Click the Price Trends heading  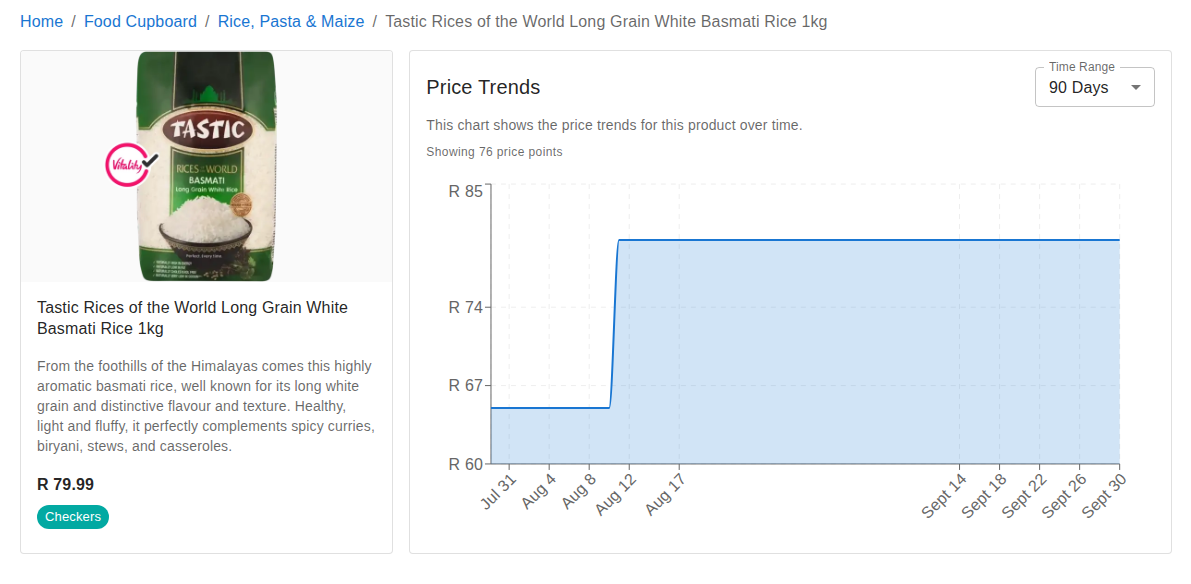click(483, 87)
